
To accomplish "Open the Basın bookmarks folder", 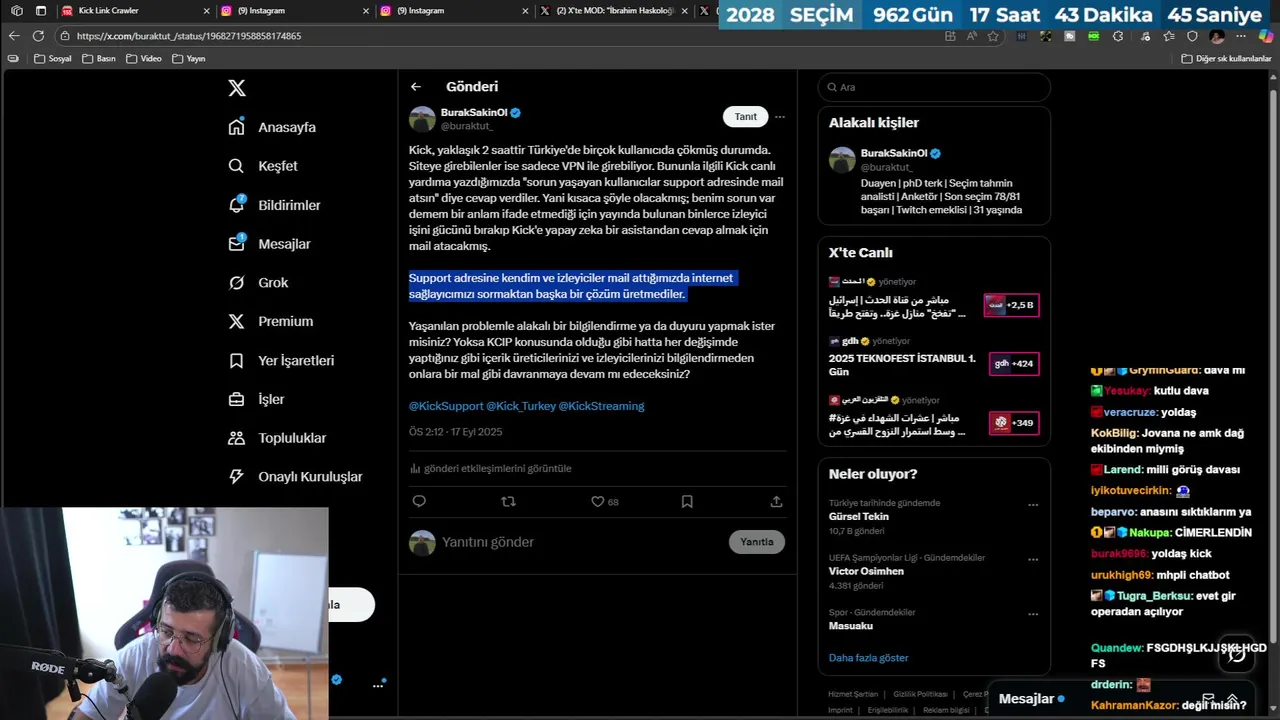I will tap(99, 59).
